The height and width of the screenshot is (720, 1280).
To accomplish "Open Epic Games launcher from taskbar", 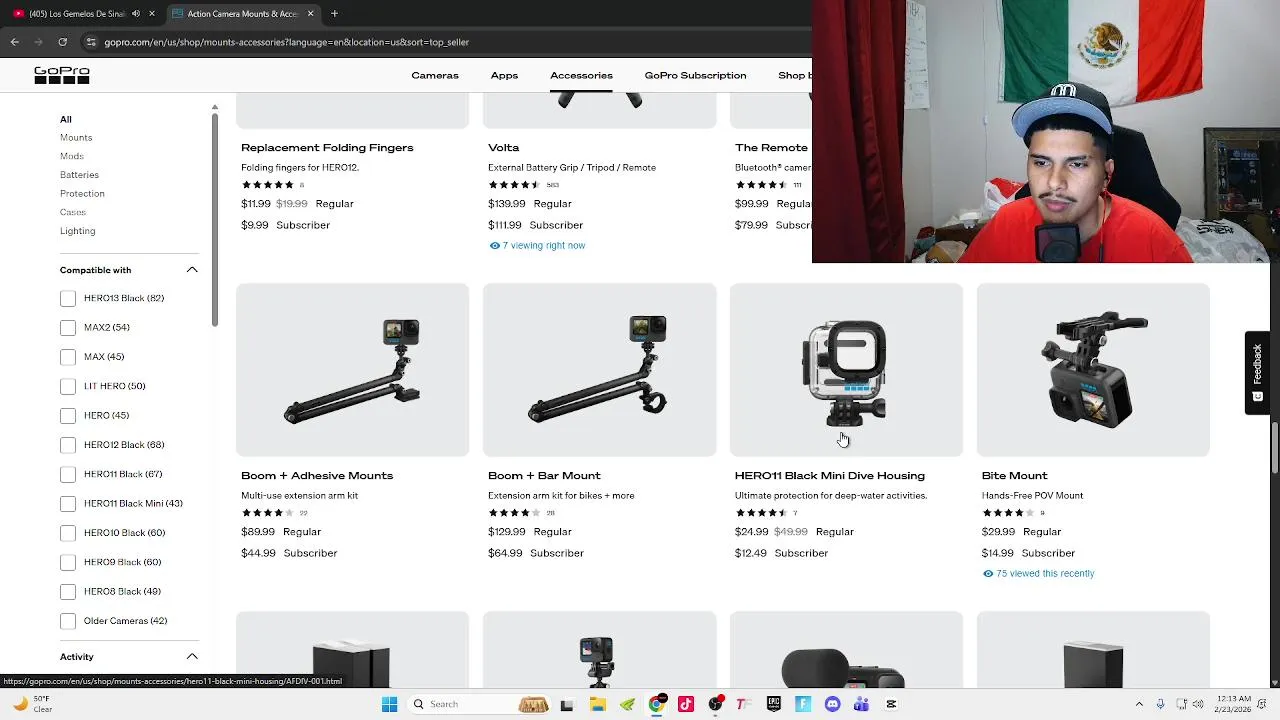I will (774, 704).
